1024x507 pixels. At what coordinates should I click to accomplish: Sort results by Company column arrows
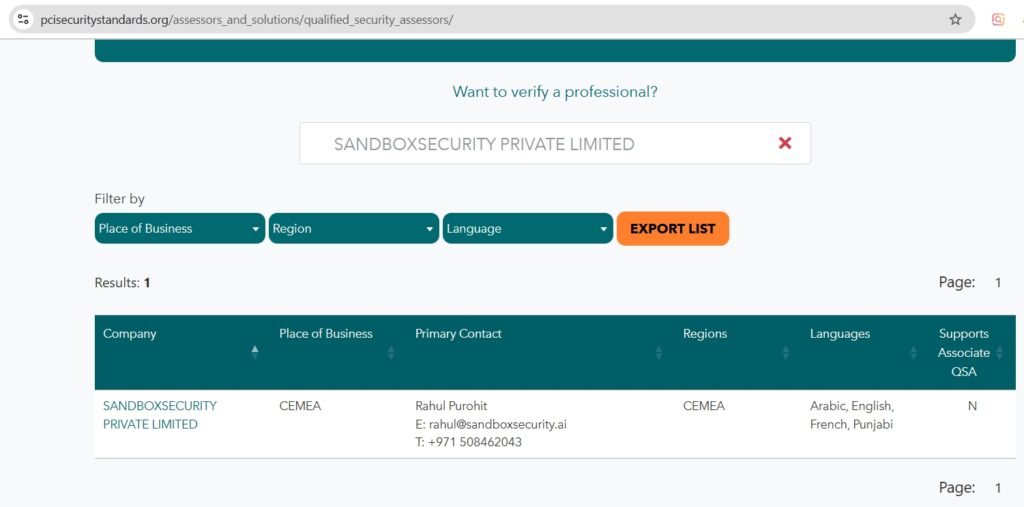pos(255,352)
